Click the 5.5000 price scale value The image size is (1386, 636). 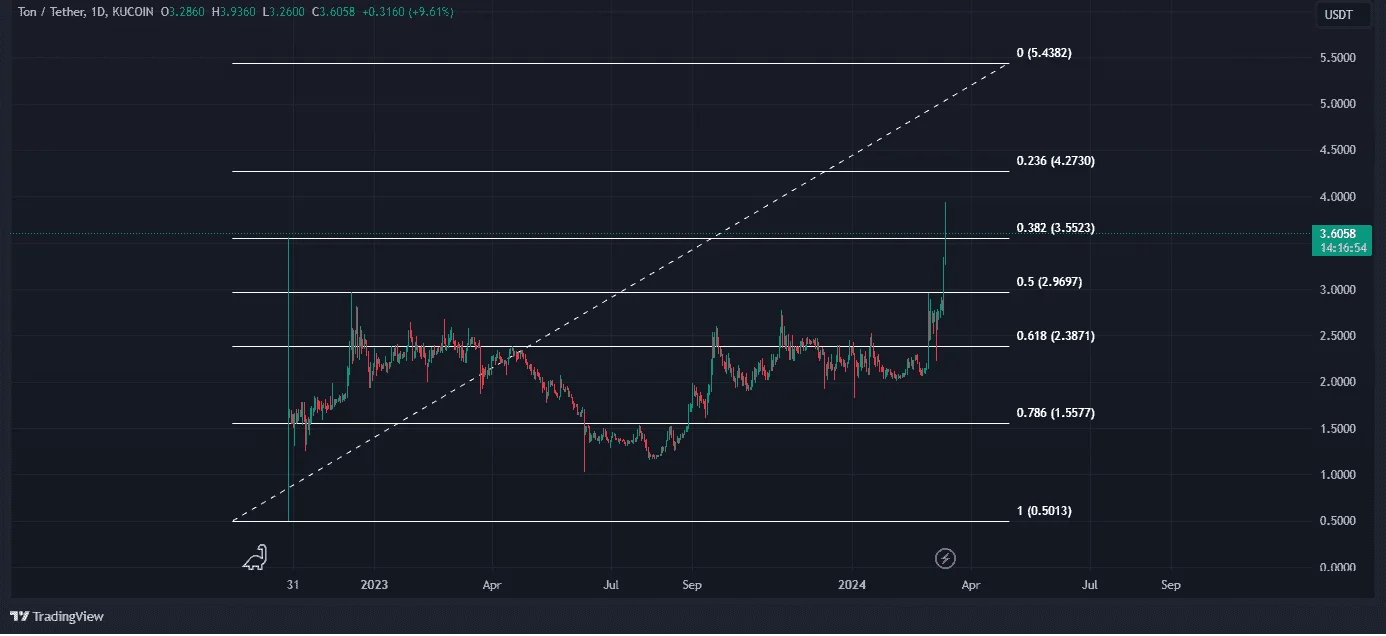[x=1340, y=58]
